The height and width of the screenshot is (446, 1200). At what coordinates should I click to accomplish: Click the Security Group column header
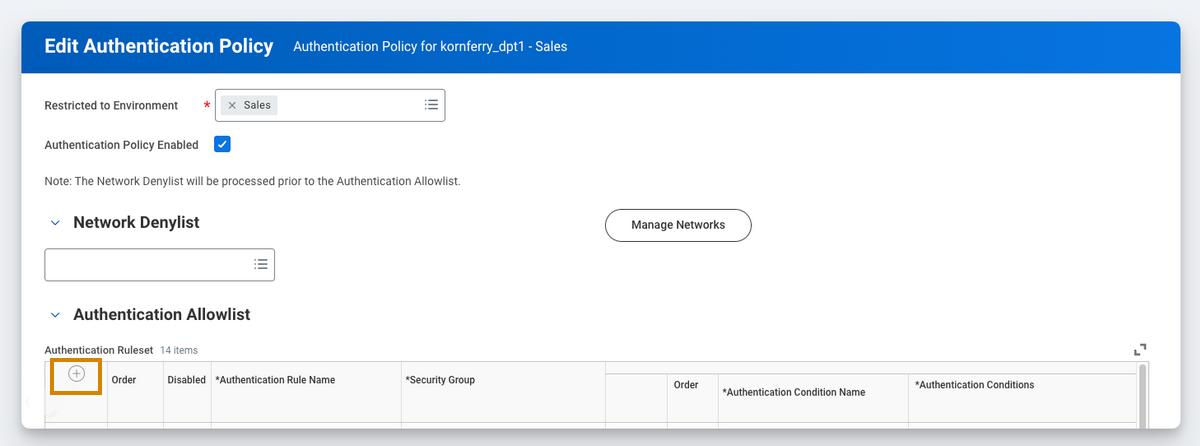(440, 380)
